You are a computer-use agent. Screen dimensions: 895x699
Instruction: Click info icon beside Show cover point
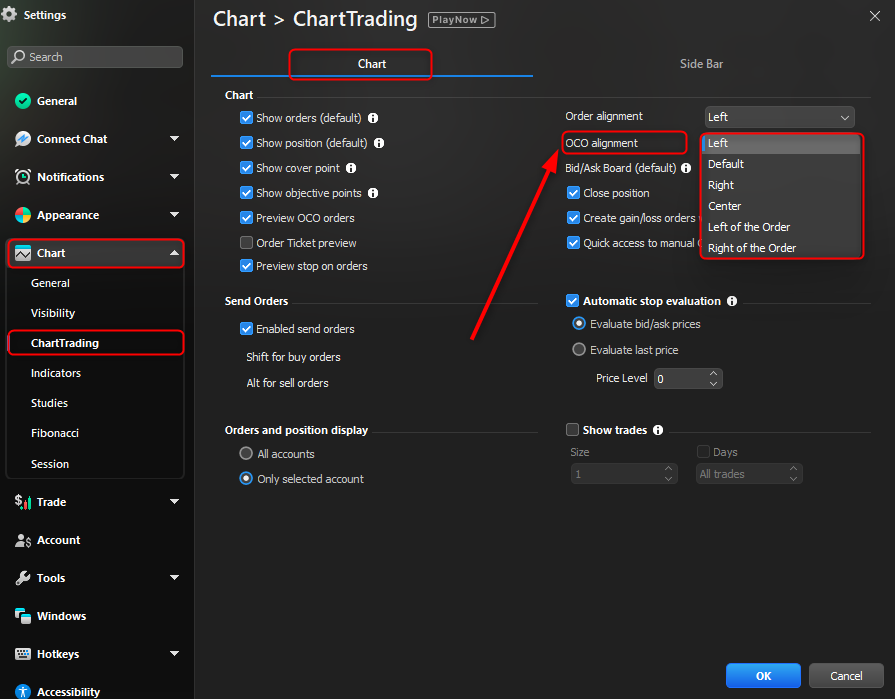click(351, 168)
